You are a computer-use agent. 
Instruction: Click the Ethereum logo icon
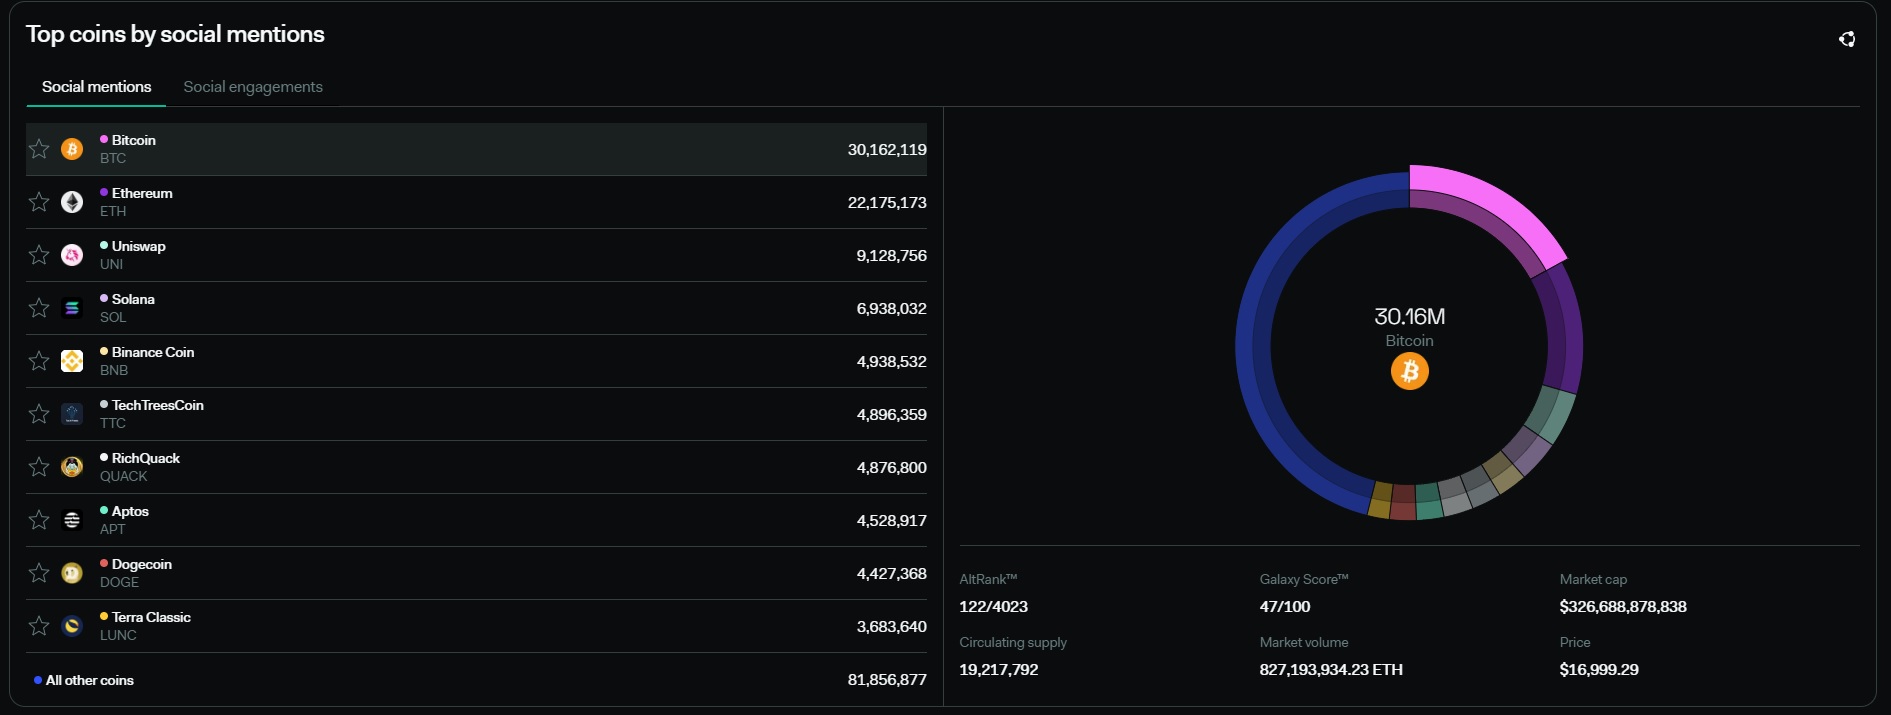tap(72, 202)
